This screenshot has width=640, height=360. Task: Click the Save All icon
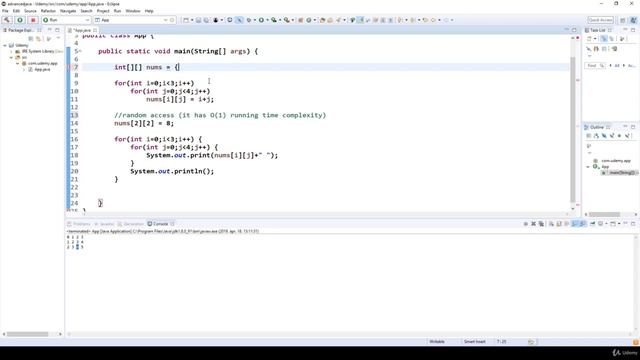pyautogui.click(x=206, y=20)
